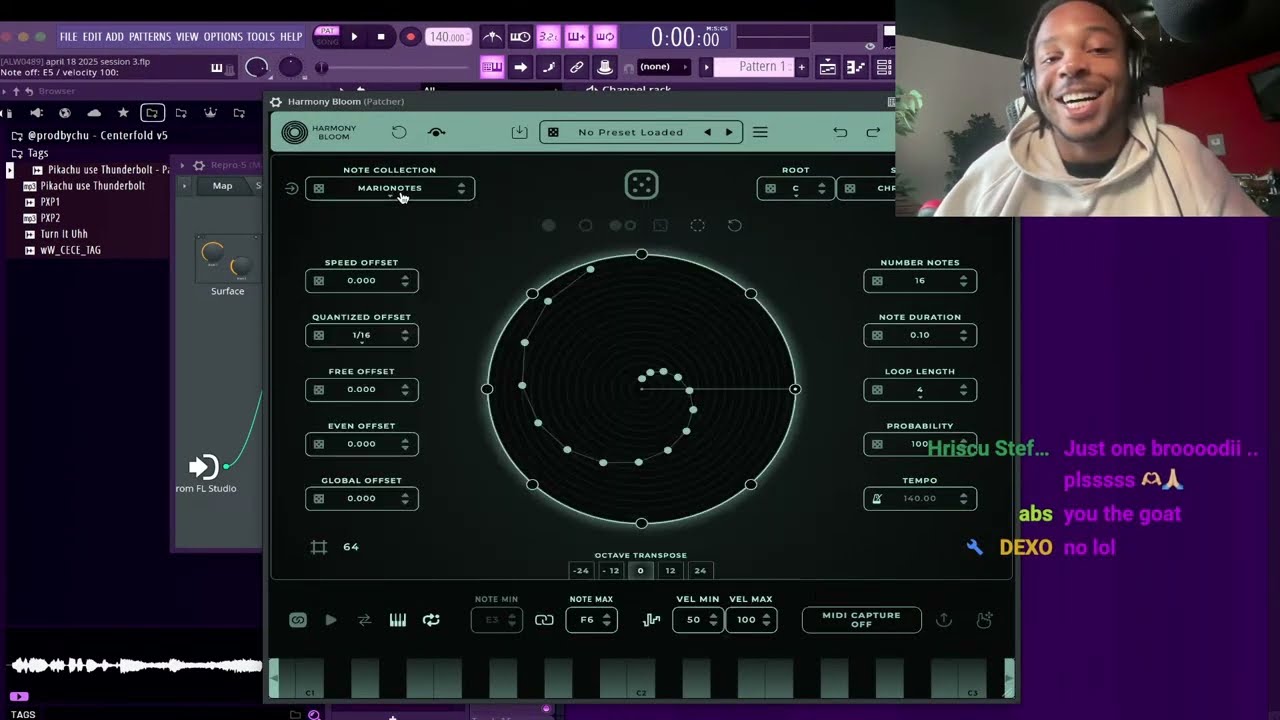Select the -24 octave transpose button

point(580,570)
